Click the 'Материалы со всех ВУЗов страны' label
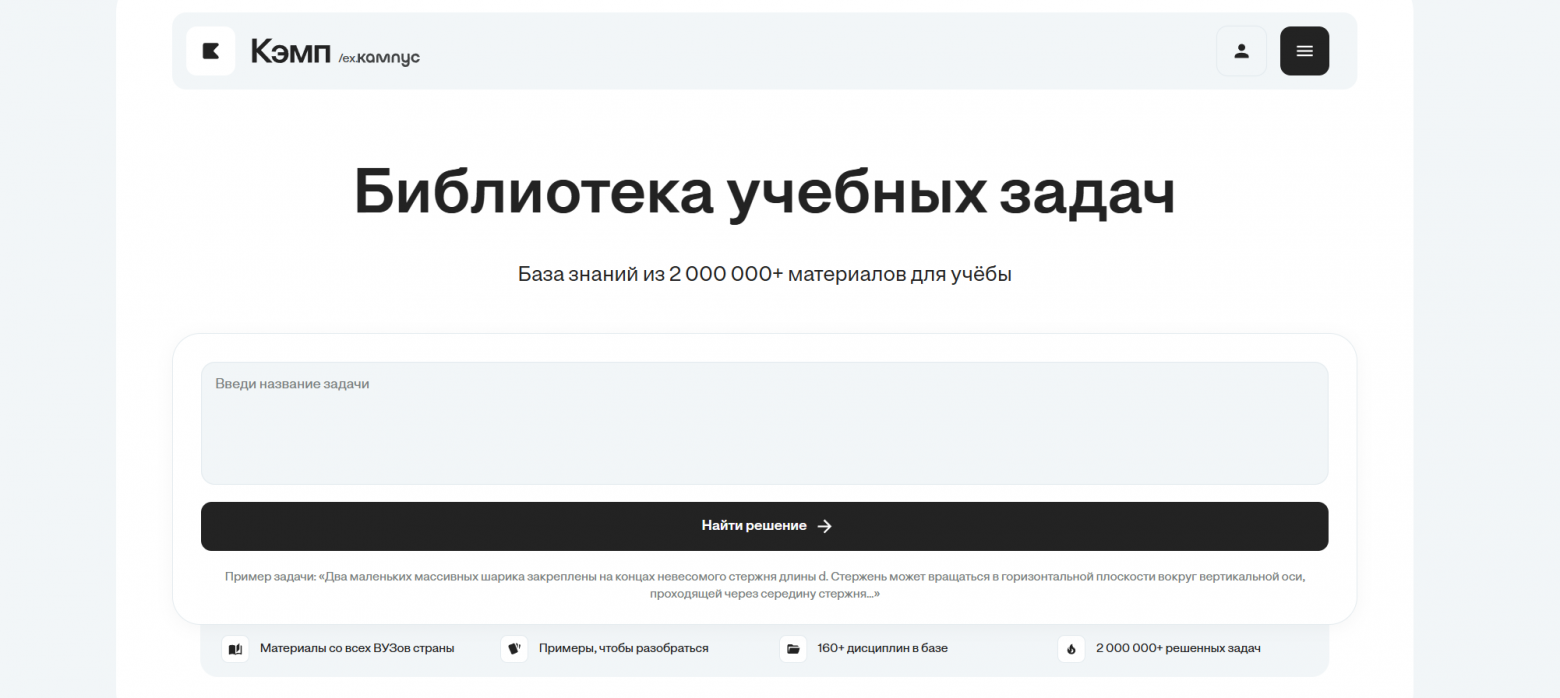The height and width of the screenshot is (698, 1560). coord(357,647)
